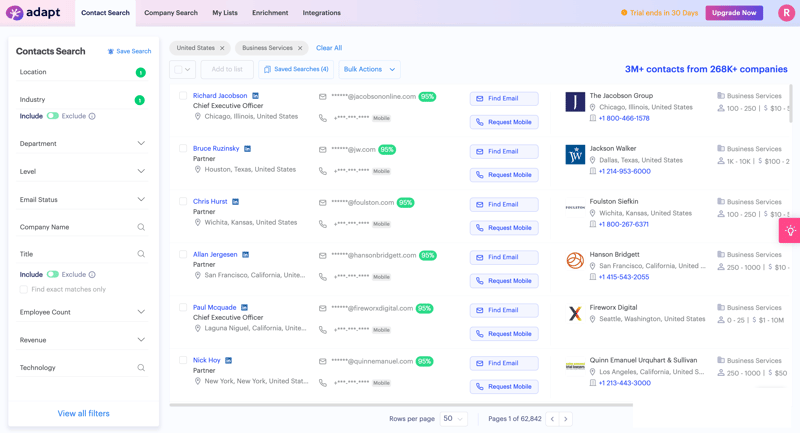The height and width of the screenshot is (433, 800).
Task: Click View all filters link
Action: pyautogui.click(x=83, y=413)
